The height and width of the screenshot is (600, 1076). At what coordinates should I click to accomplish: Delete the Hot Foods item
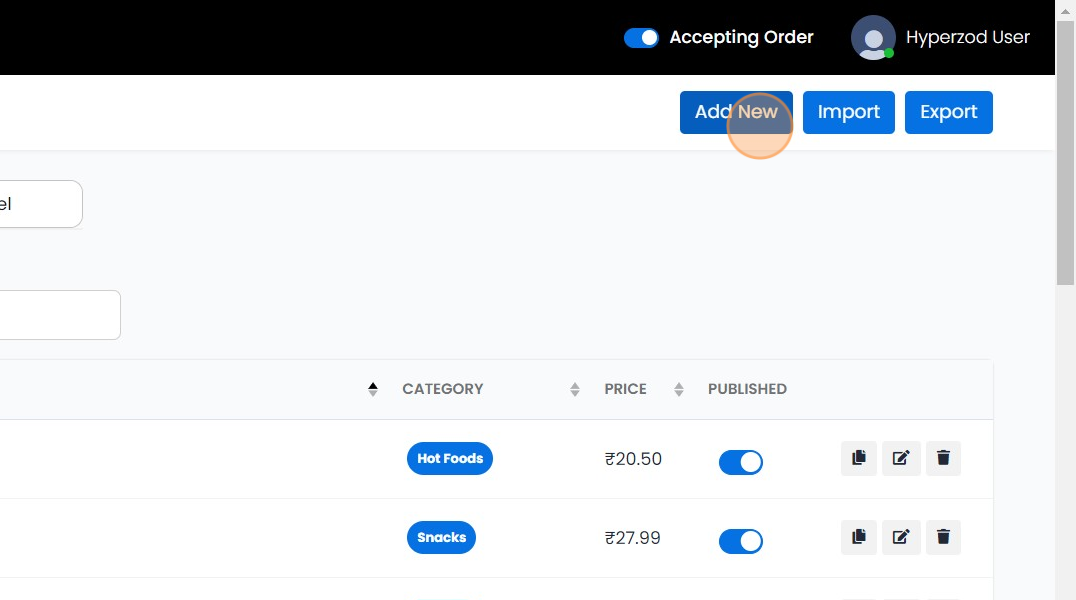[943, 458]
